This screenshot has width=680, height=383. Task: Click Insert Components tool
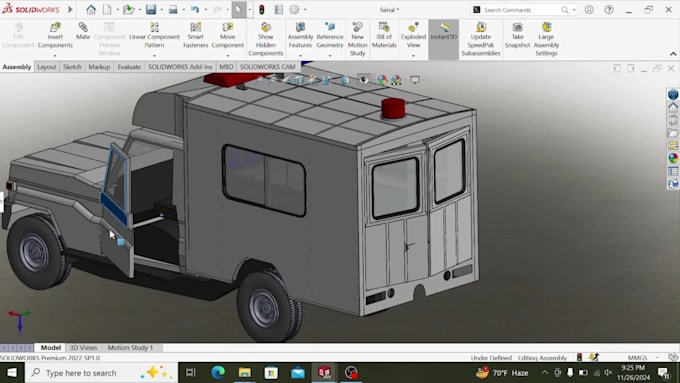(x=55, y=36)
